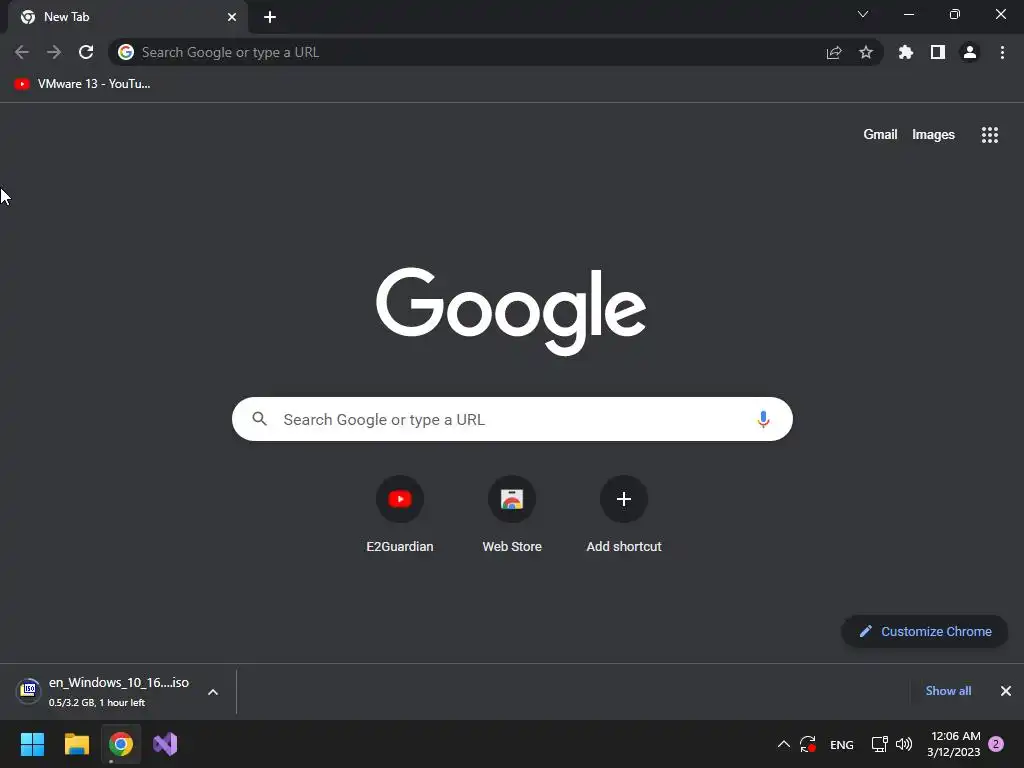The height and width of the screenshot is (768, 1024).
Task: Click the sync status tray icon
Action: (x=808, y=744)
